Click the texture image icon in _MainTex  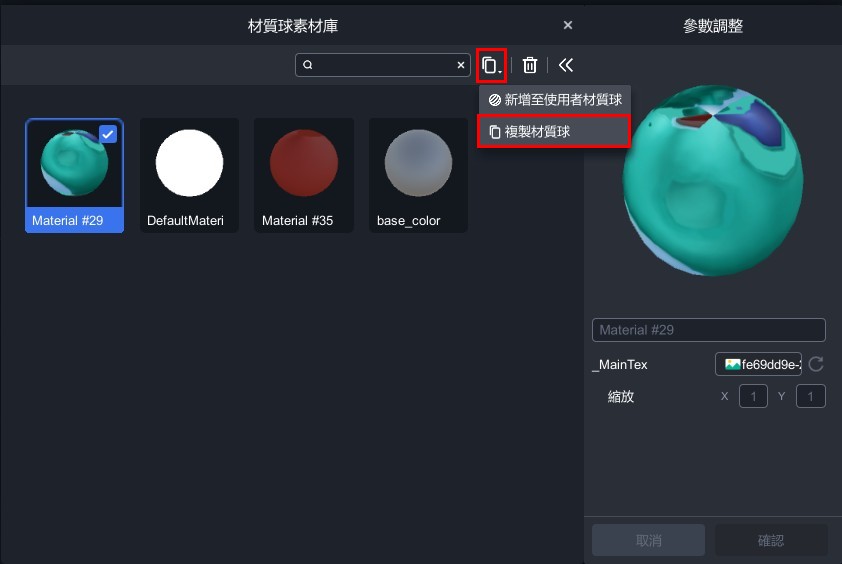pos(732,365)
